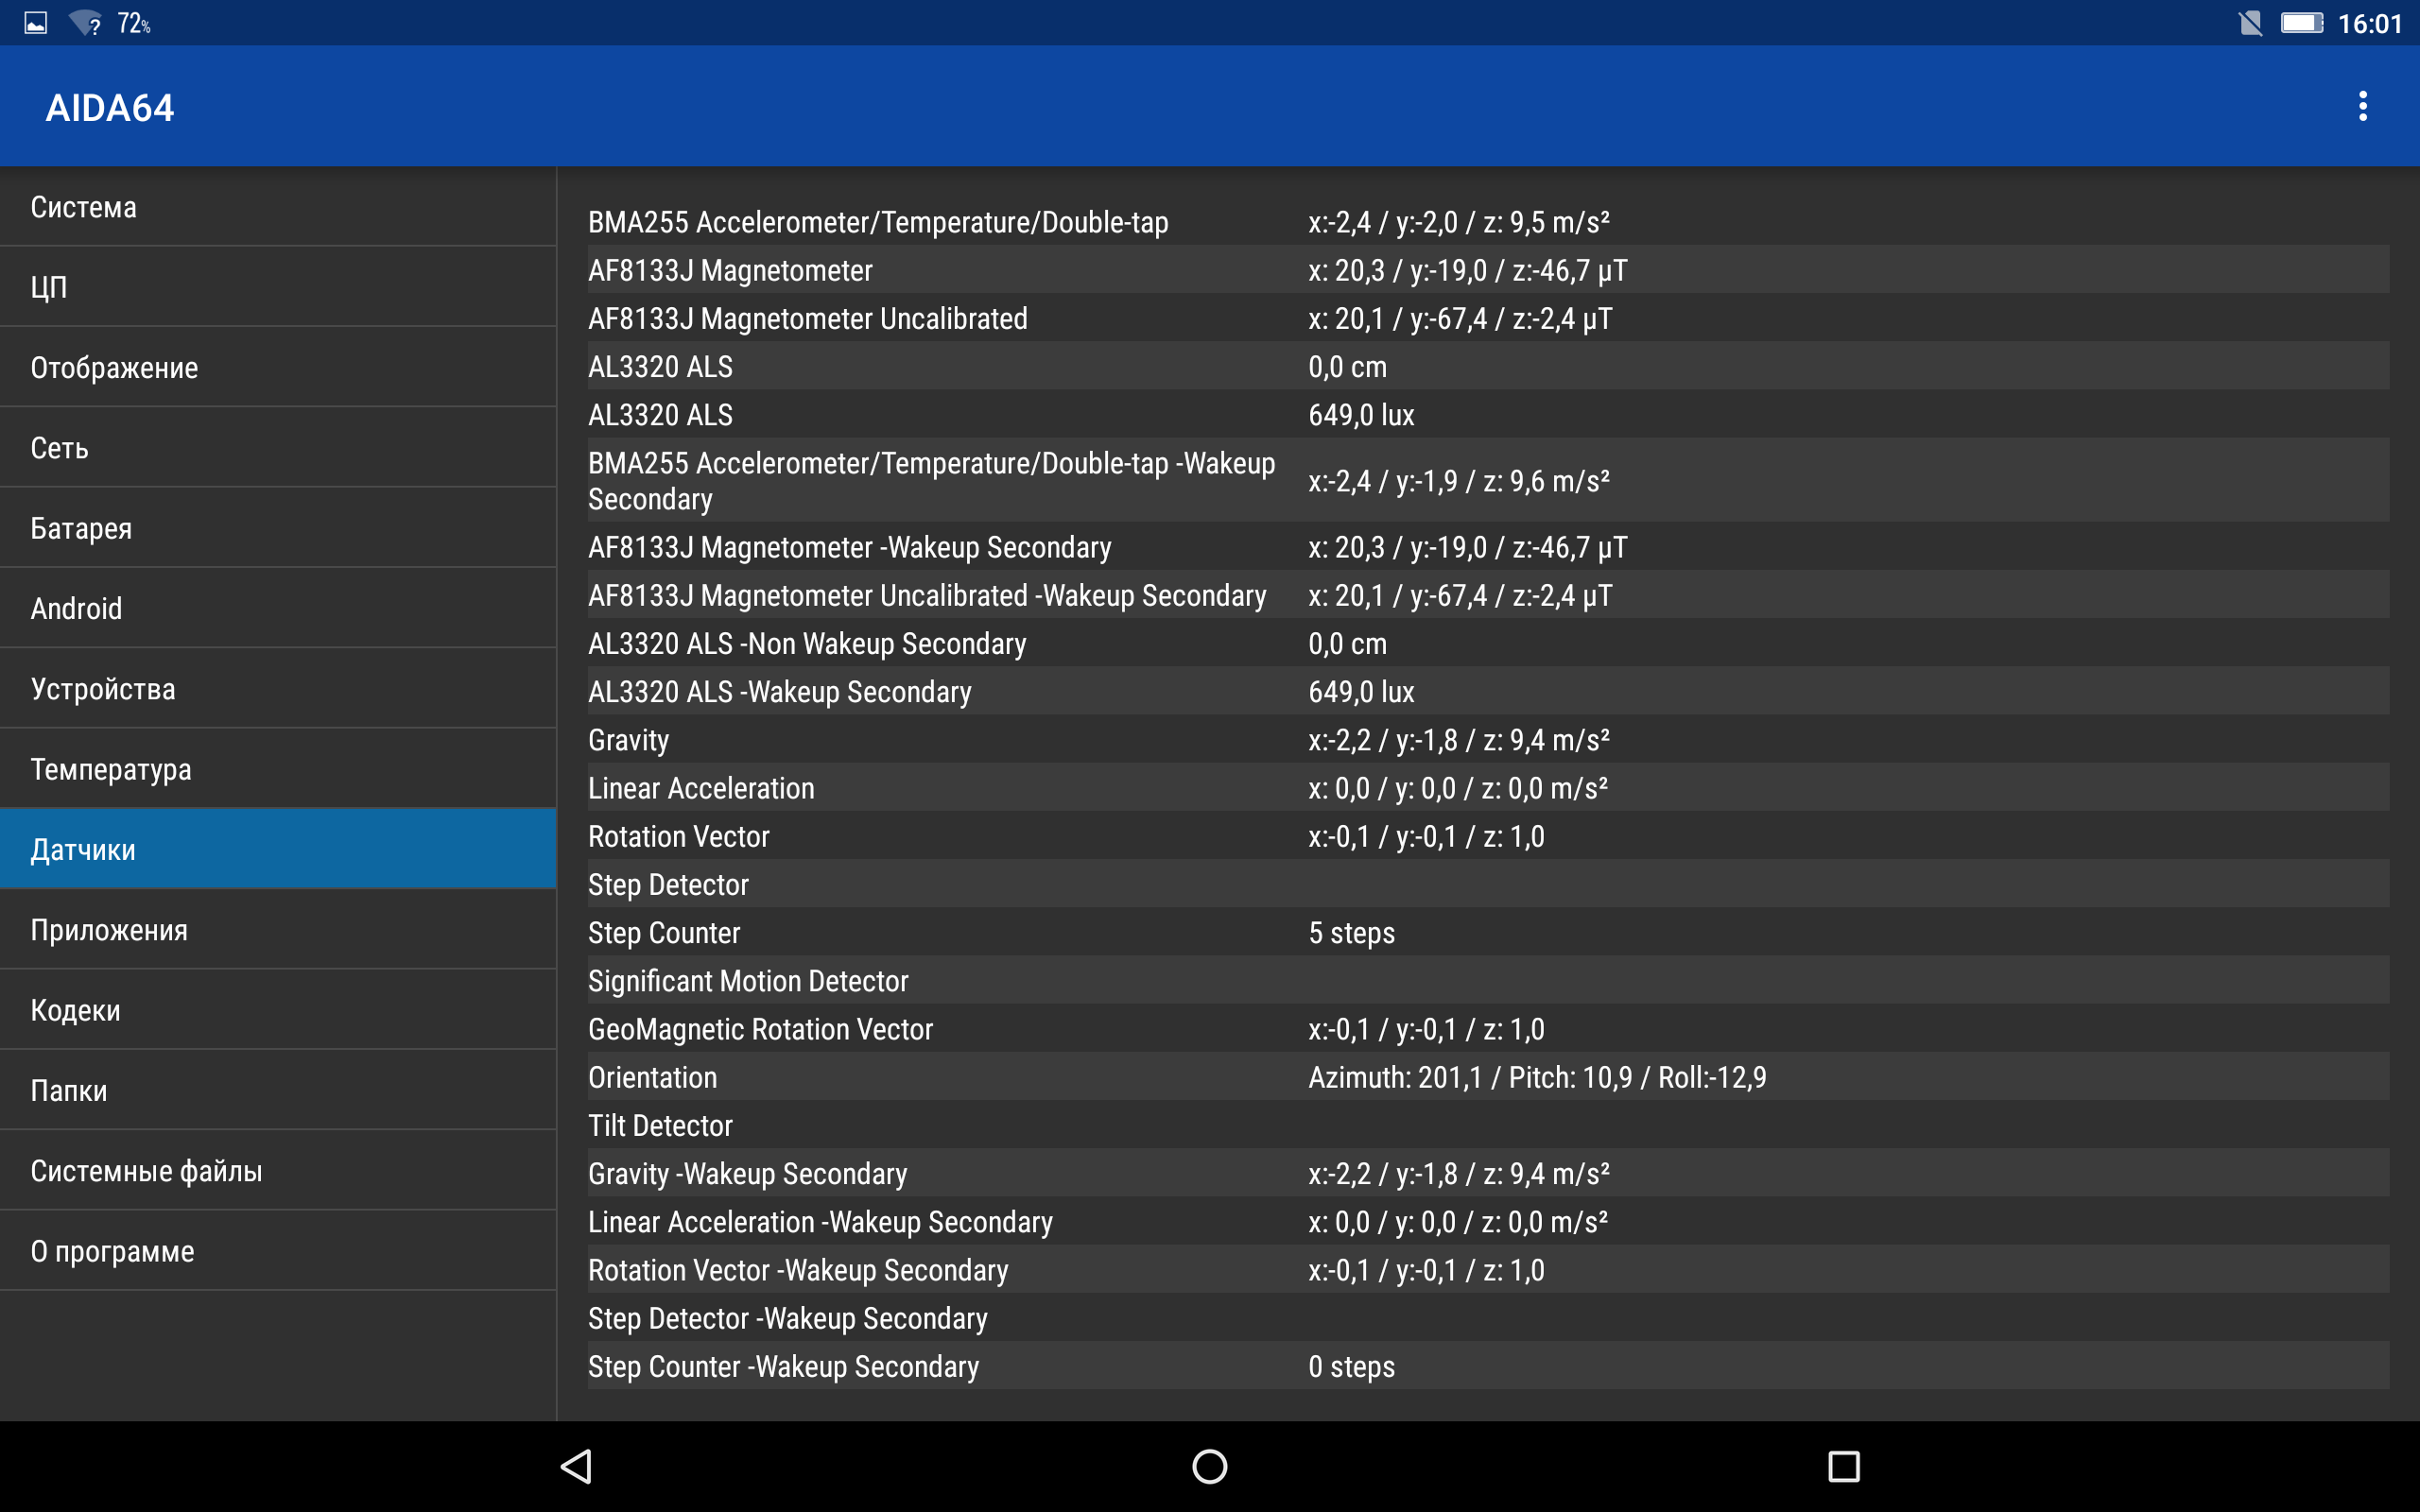Tap the Orientation sensor row
Image resolution: width=2420 pixels, height=1512 pixels.
click(1488, 1077)
